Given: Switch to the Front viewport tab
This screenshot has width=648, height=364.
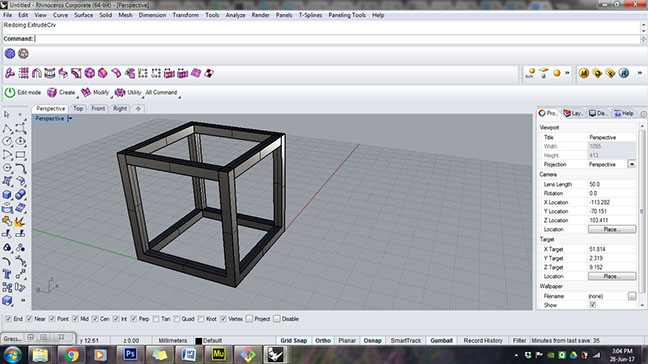Looking at the screenshot, I should [x=98, y=109].
